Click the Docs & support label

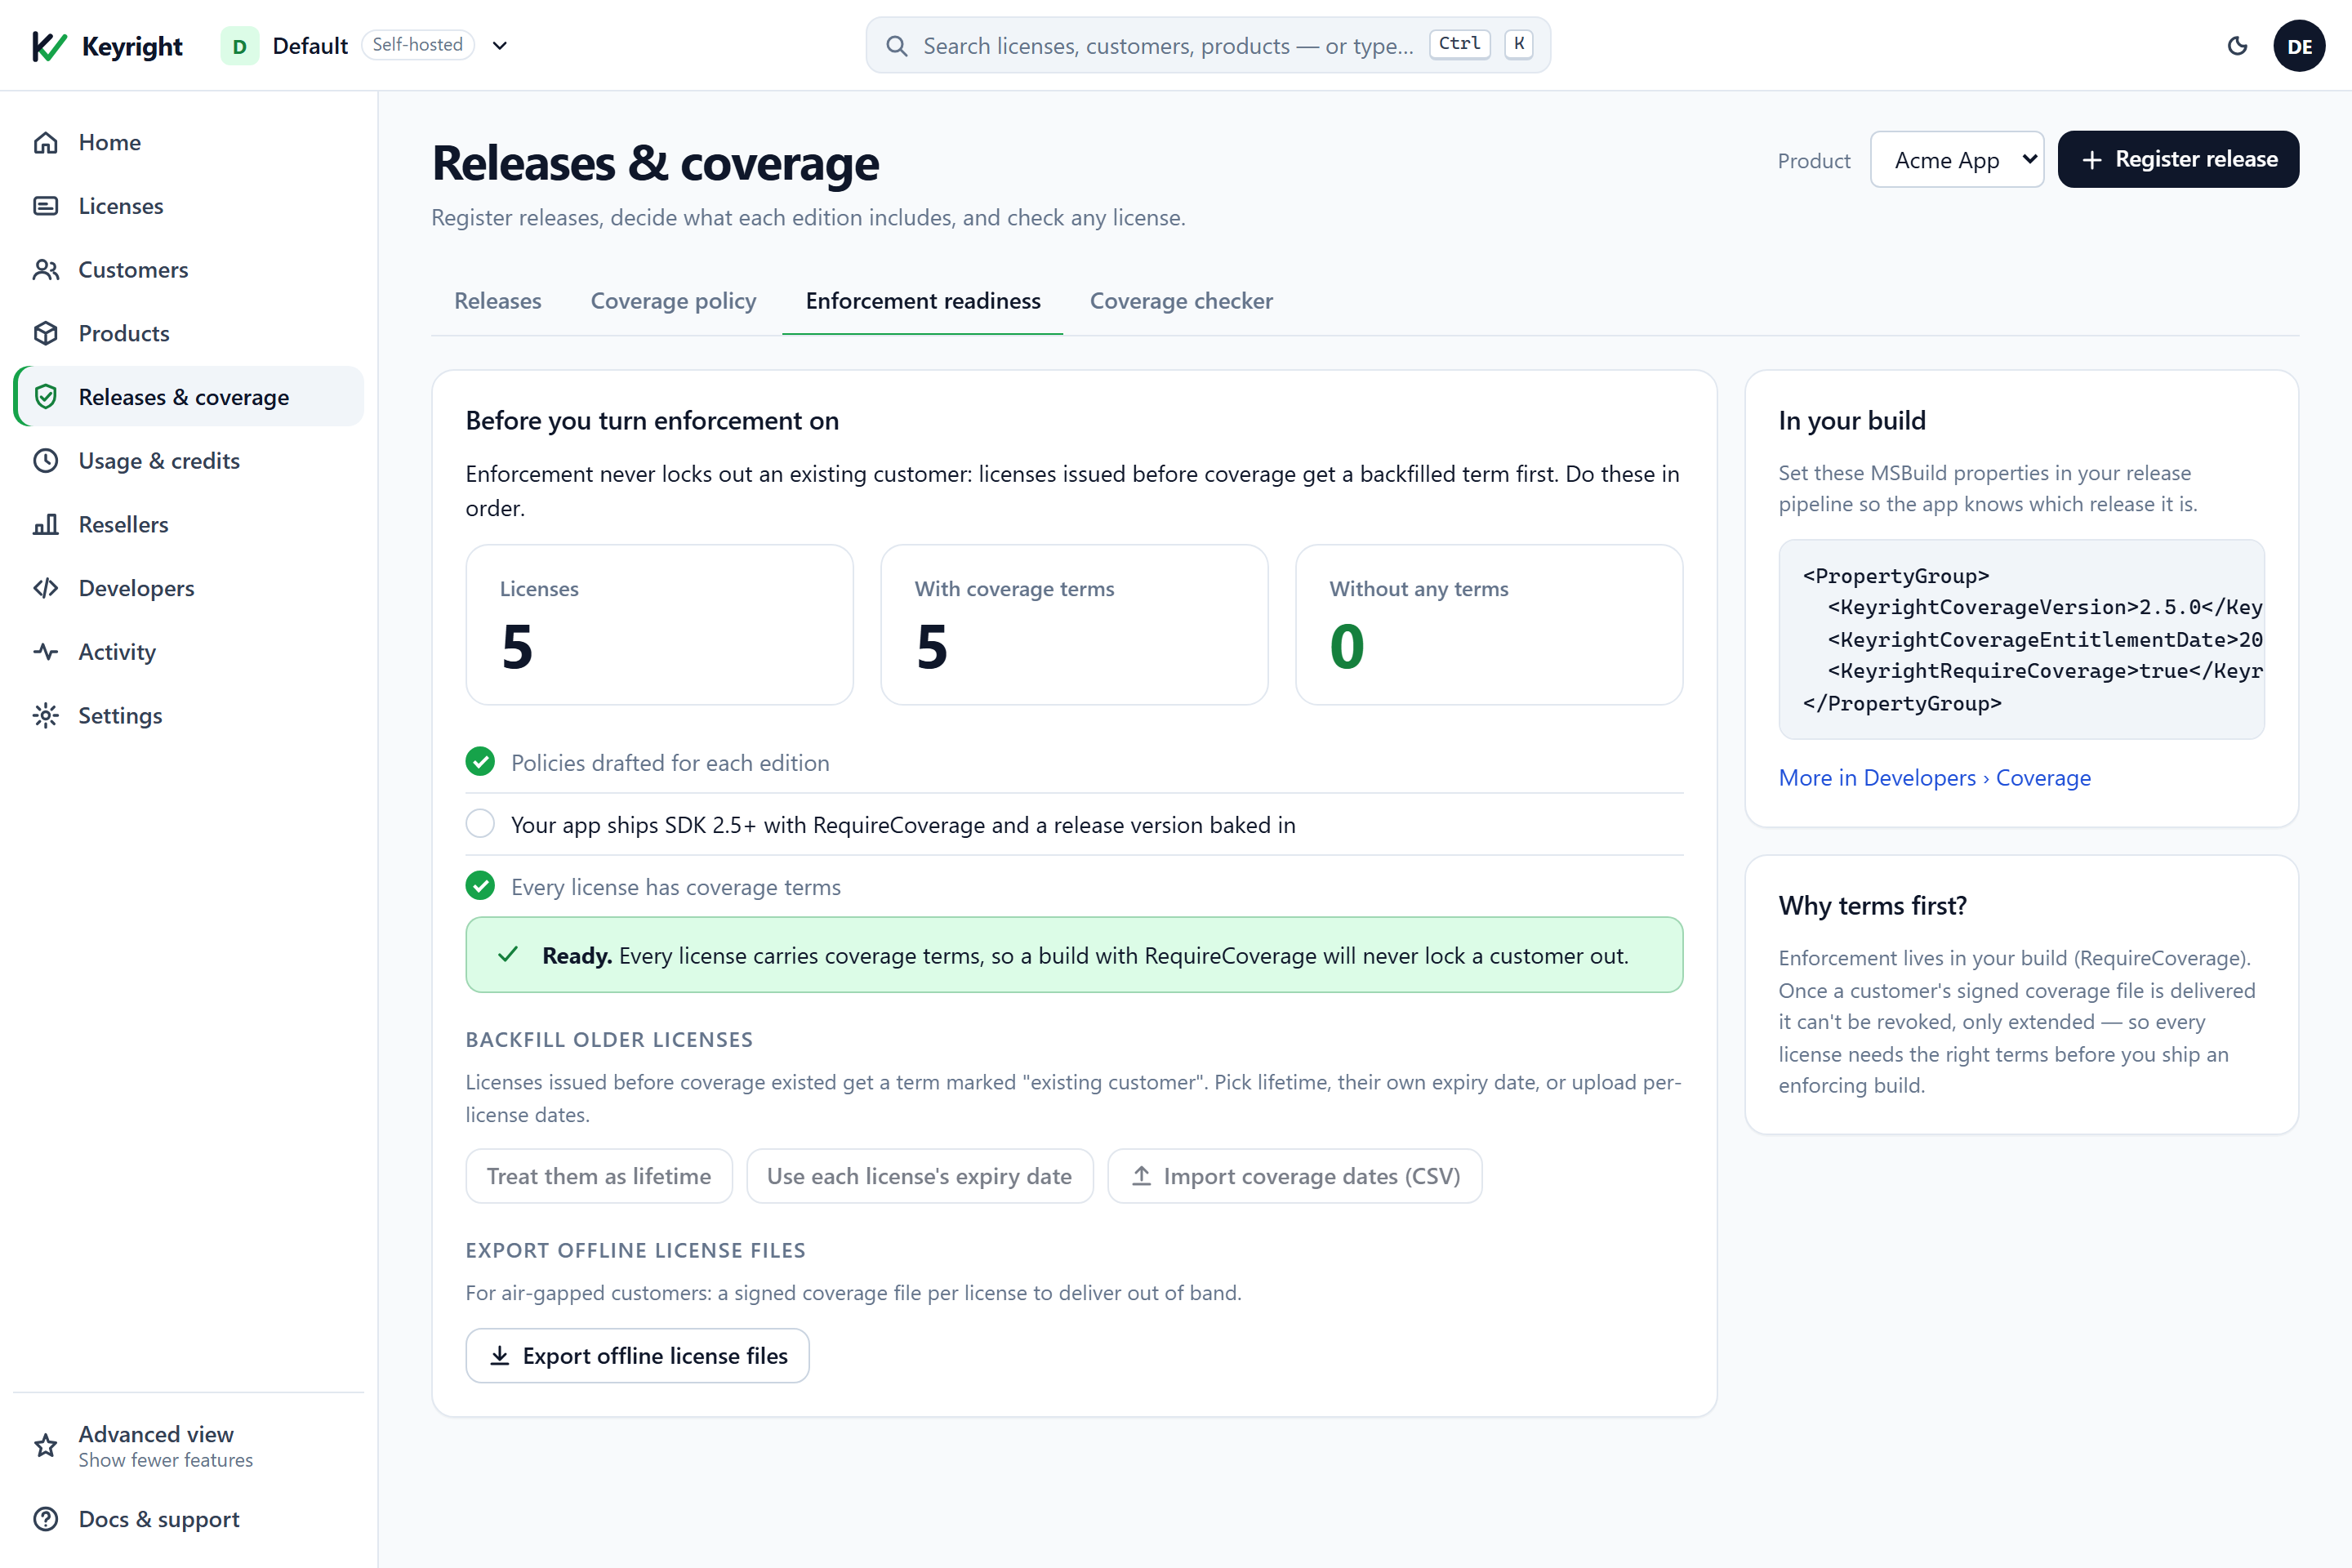point(159,1519)
